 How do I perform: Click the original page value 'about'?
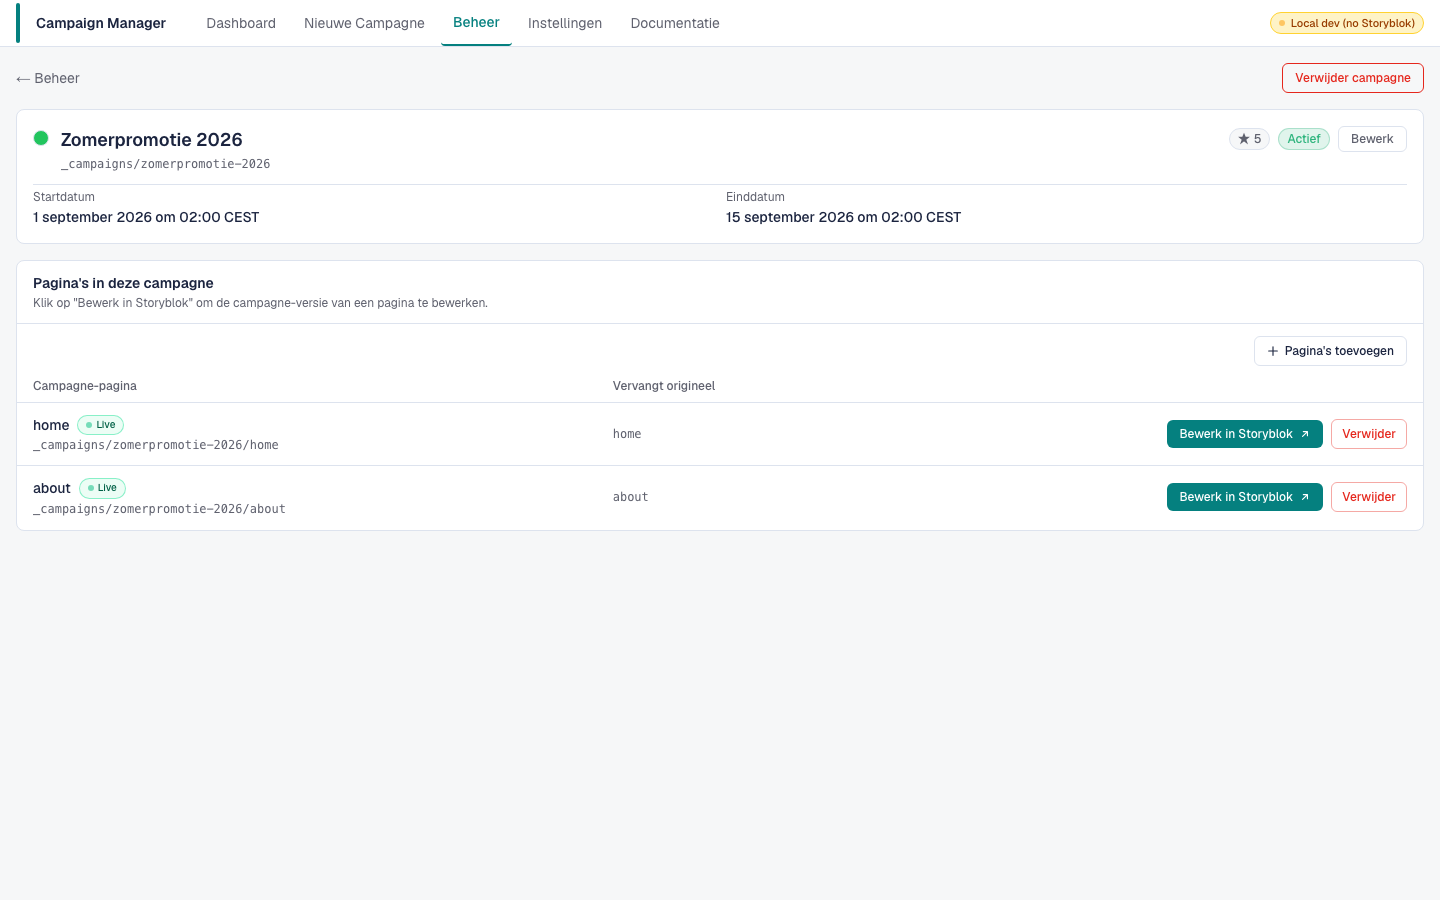click(631, 497)
